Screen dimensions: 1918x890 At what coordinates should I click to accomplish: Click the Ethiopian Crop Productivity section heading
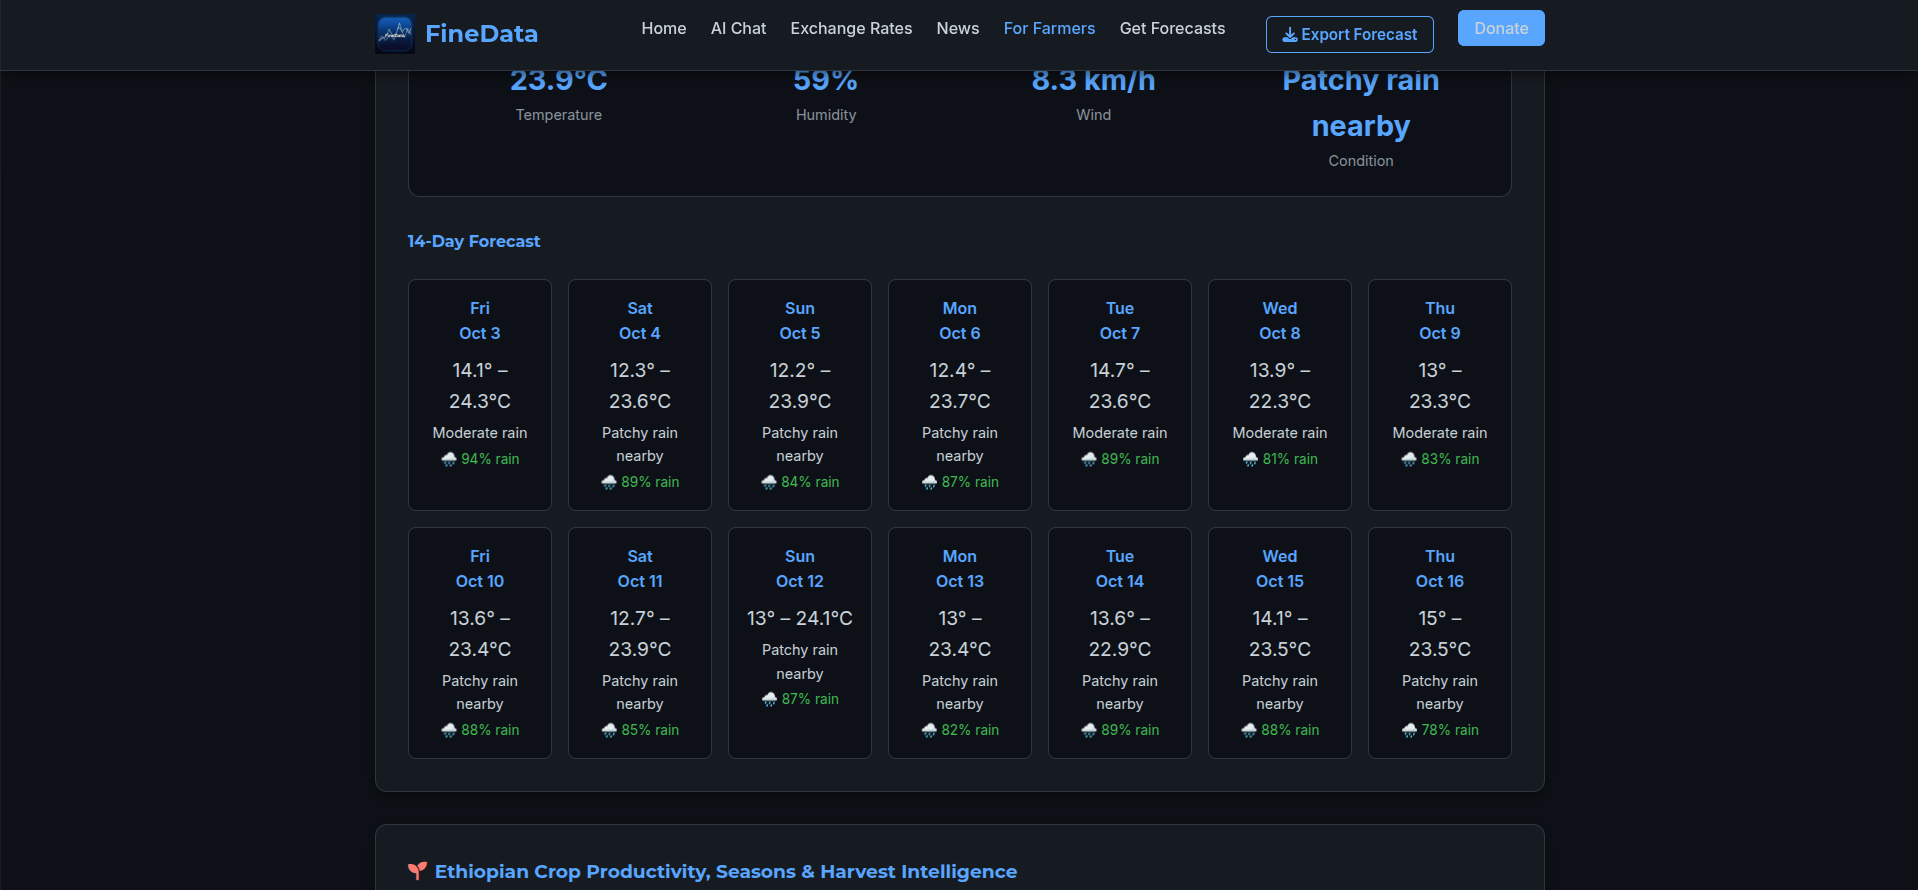pos(726,871)
